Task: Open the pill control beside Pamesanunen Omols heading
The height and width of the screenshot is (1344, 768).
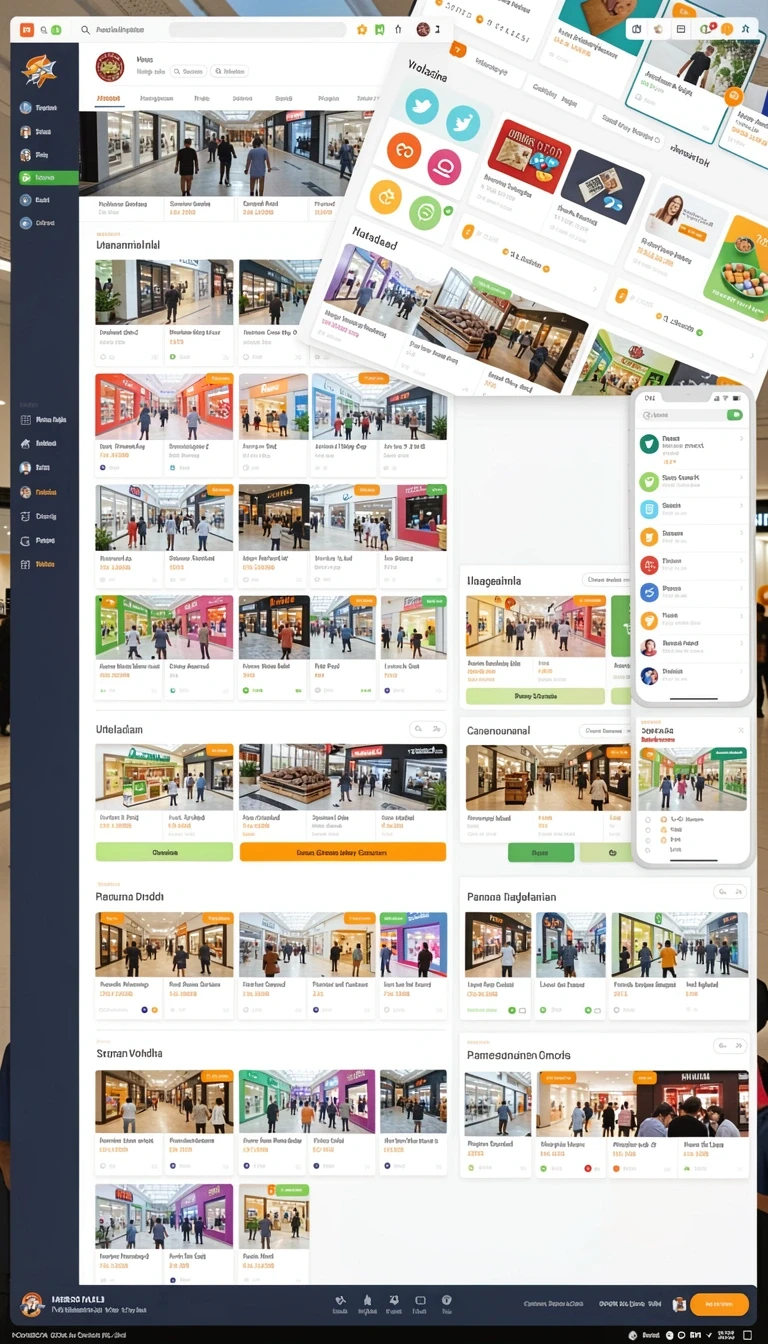Action: [730, 1046]
